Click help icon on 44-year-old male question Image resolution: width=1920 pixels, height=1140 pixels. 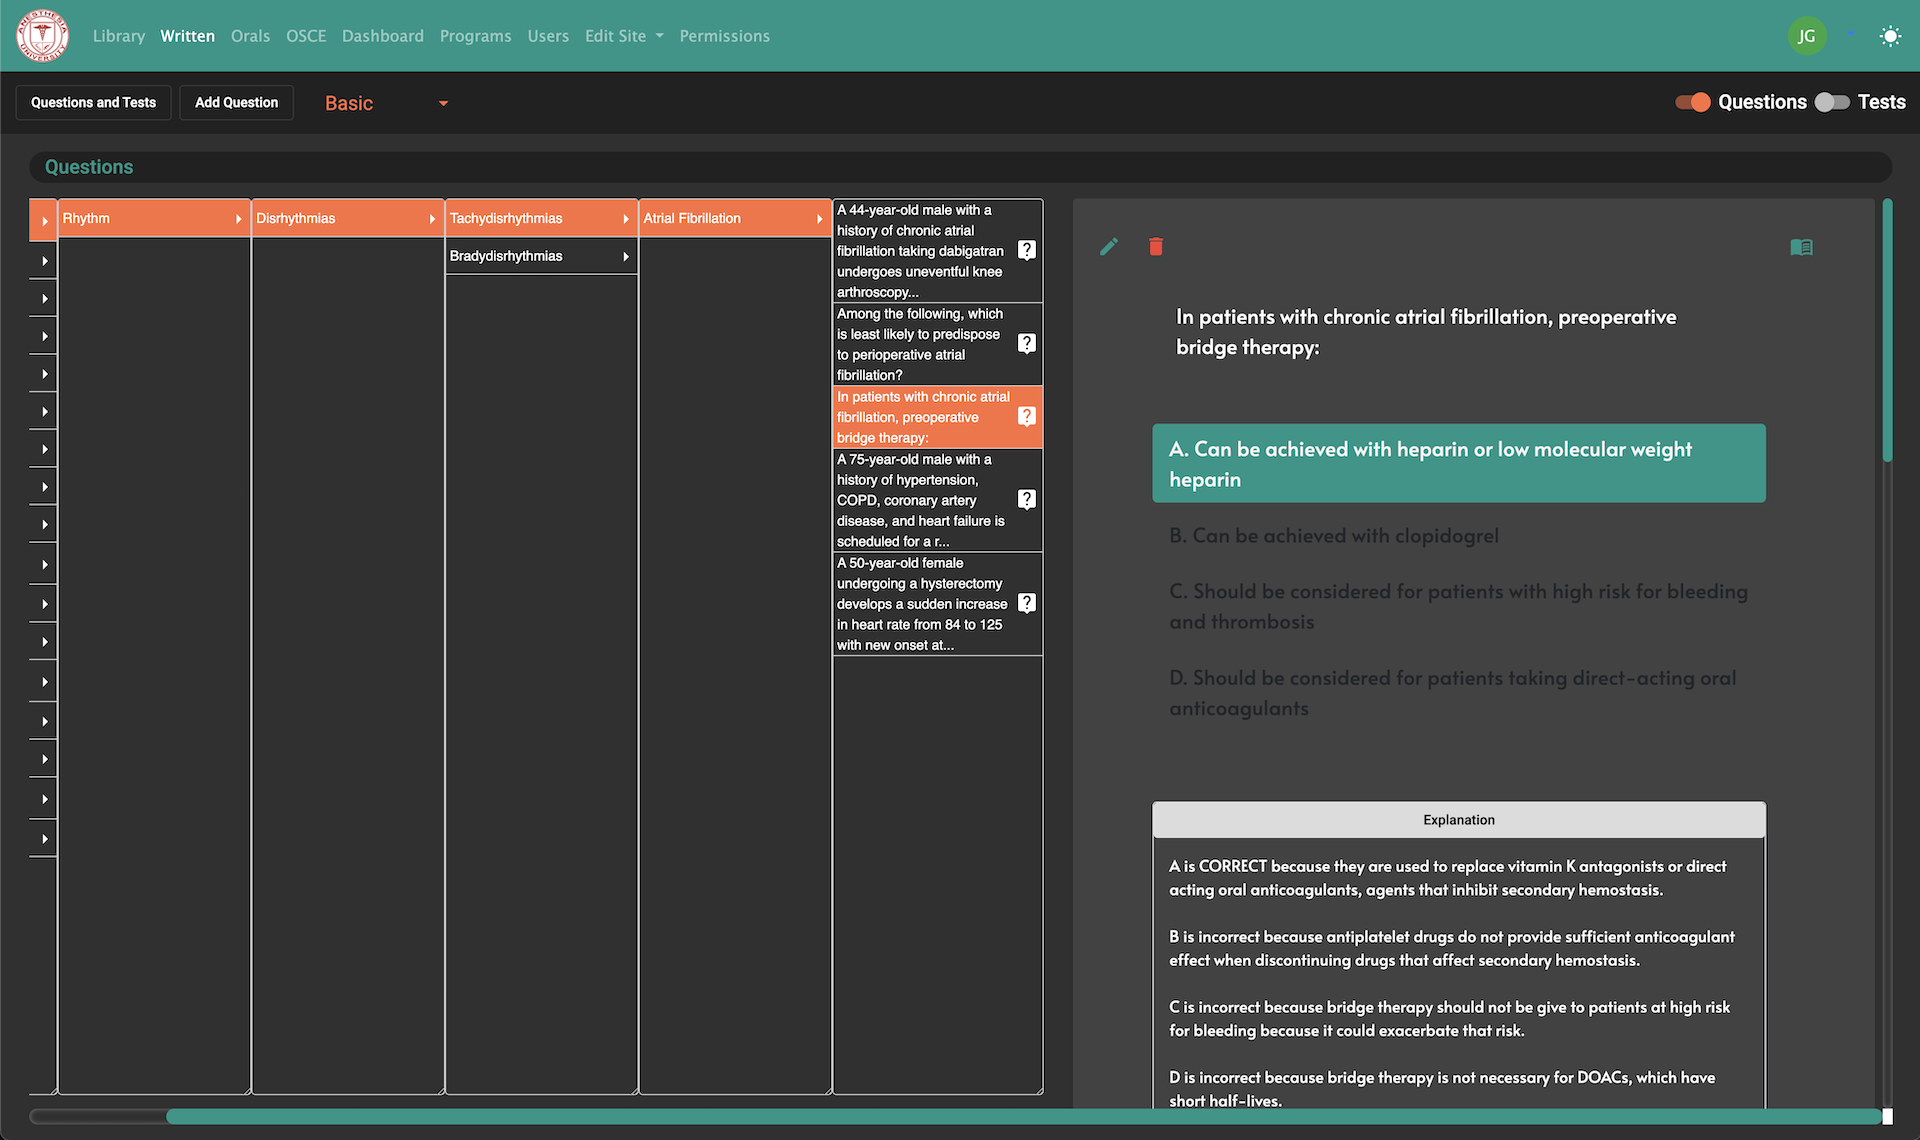(x=1026, y=250)
